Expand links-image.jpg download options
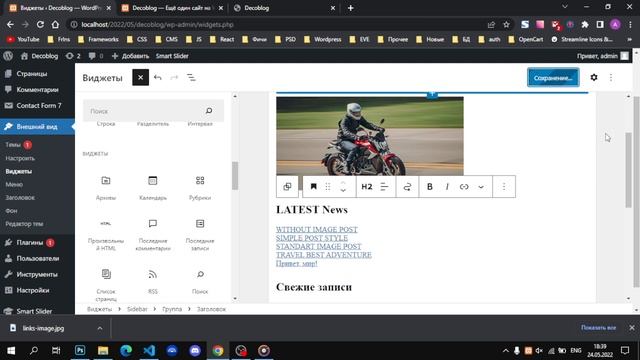 click(x=100, y=328)
